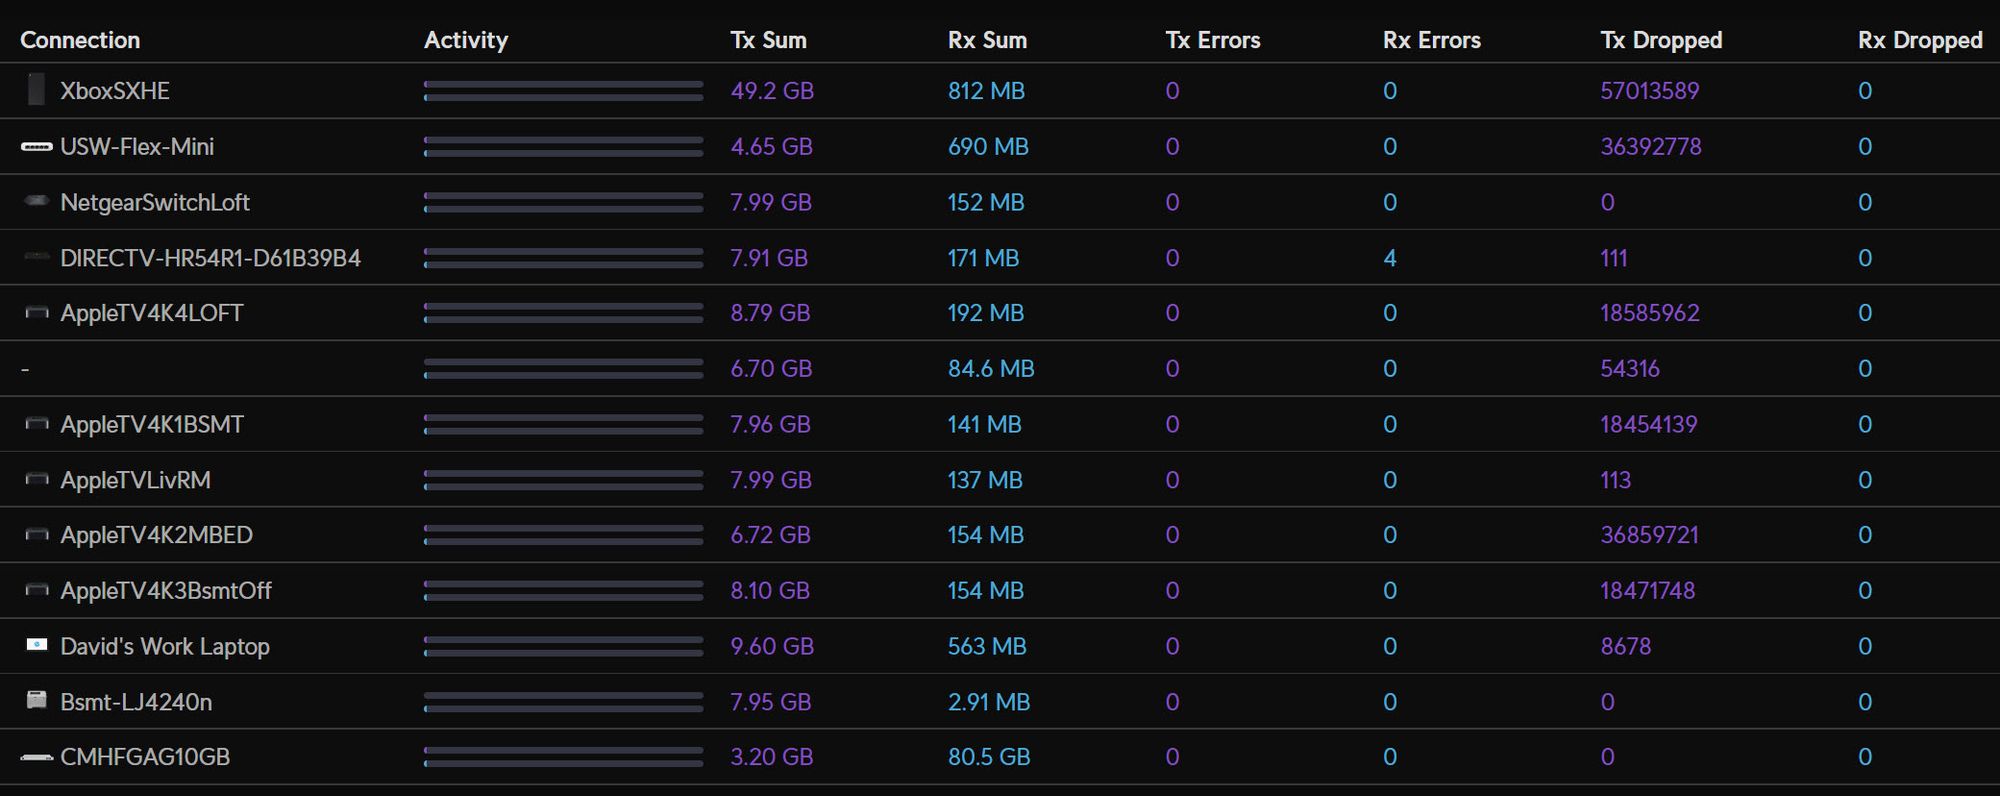Click the activity graph for CMHFGAG10GB

(563, 757)
